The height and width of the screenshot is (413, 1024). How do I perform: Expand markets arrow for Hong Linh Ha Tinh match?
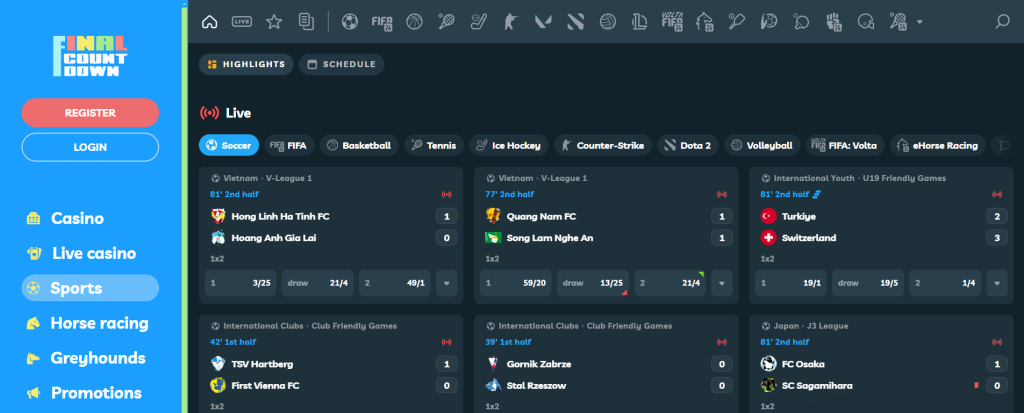click(446, 284)
